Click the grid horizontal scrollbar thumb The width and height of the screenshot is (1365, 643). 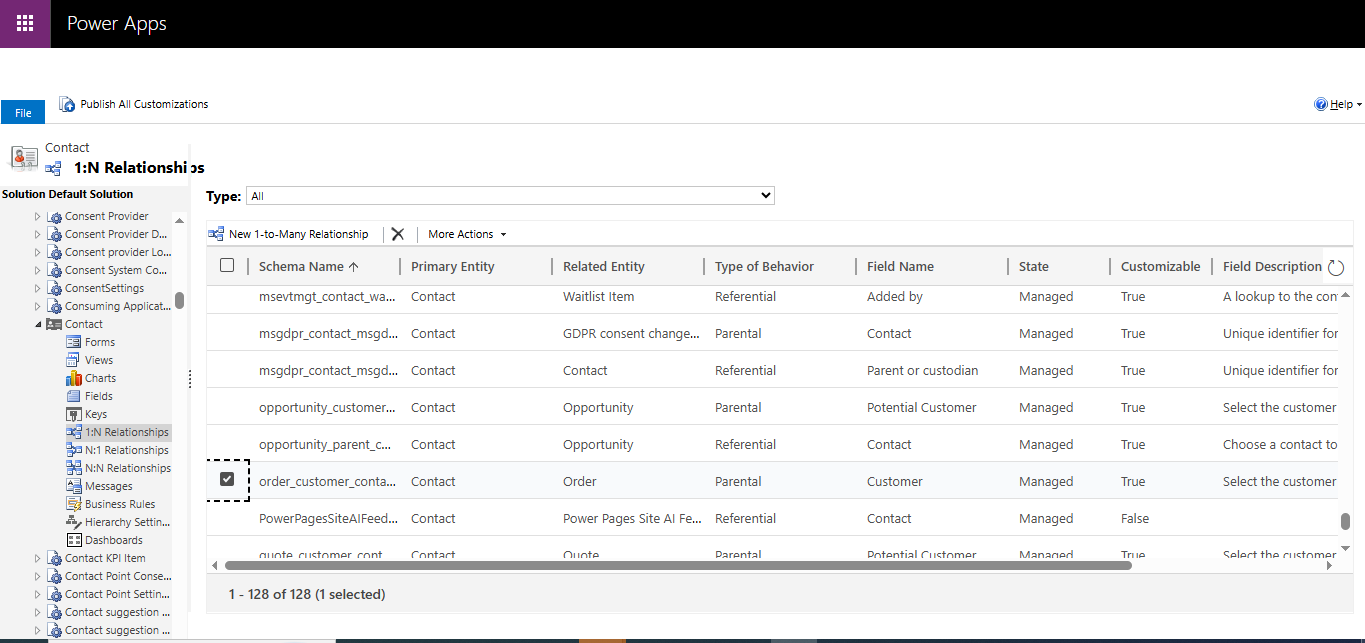pyautogui.click(x=678, y=565)
